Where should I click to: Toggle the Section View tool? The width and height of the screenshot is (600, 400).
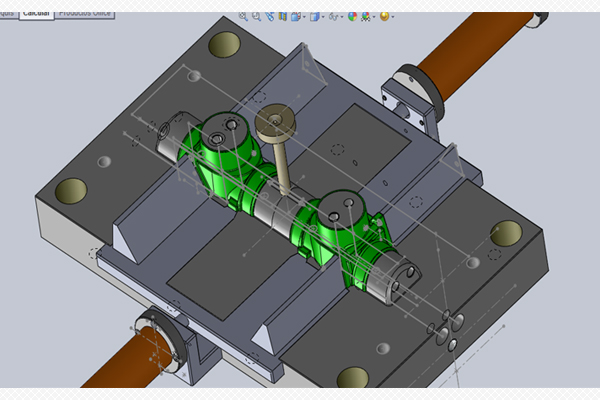282,17
